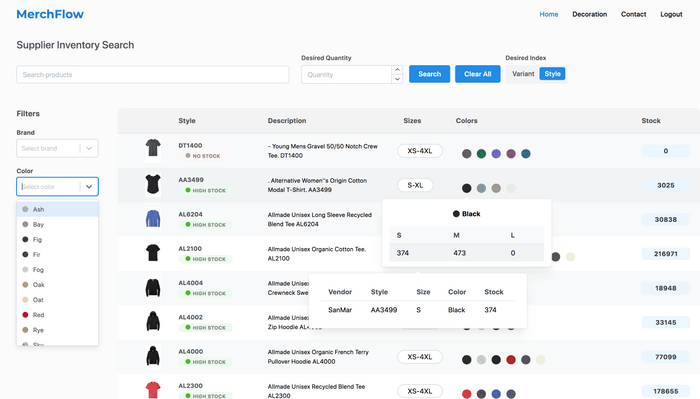The image size is (700, 399).
Task: Collapse the Color dropdown chevron
Action: click(89, 187)
